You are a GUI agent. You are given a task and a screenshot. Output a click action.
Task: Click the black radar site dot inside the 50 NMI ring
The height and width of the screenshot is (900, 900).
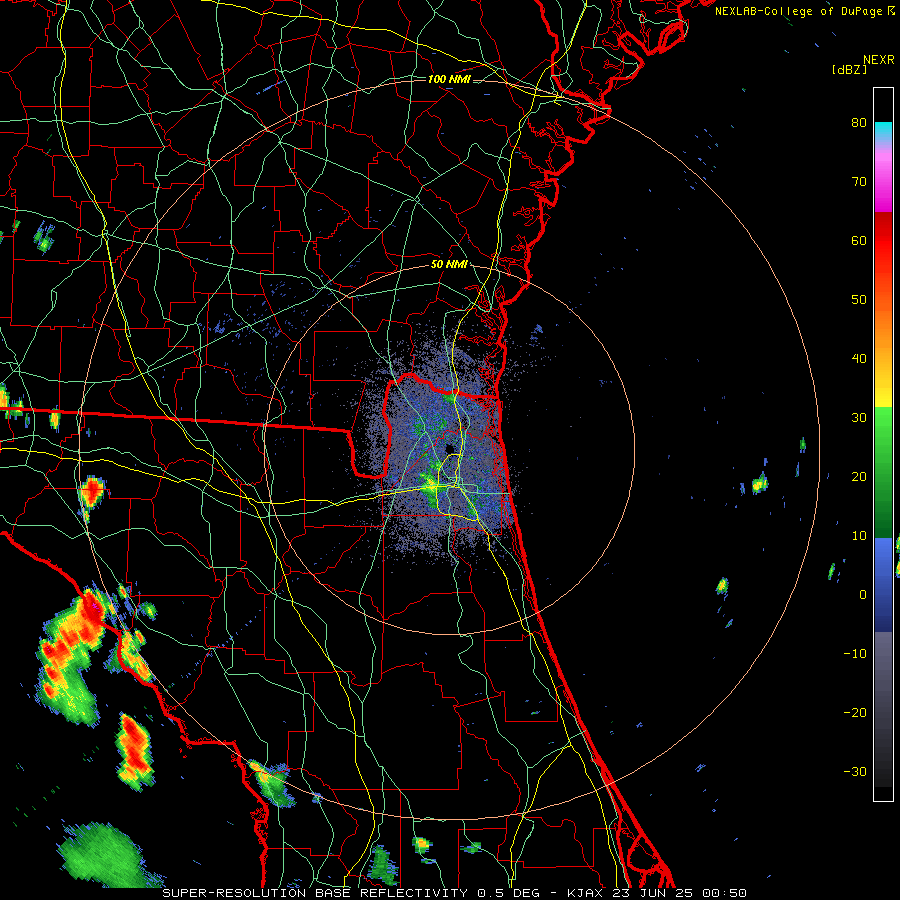pyautogui.click(x=450, y=449)
